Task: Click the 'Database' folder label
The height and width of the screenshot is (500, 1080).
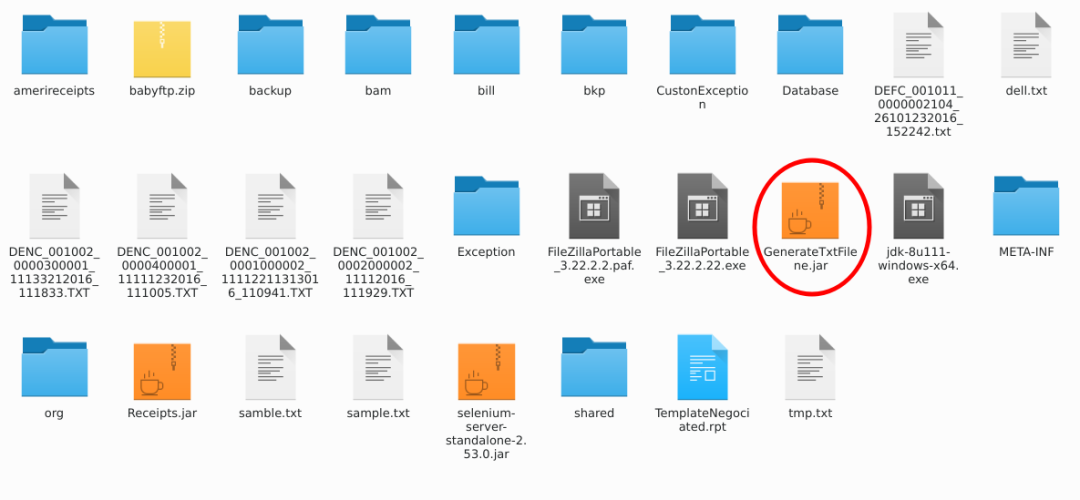Action: click(810, 91)
